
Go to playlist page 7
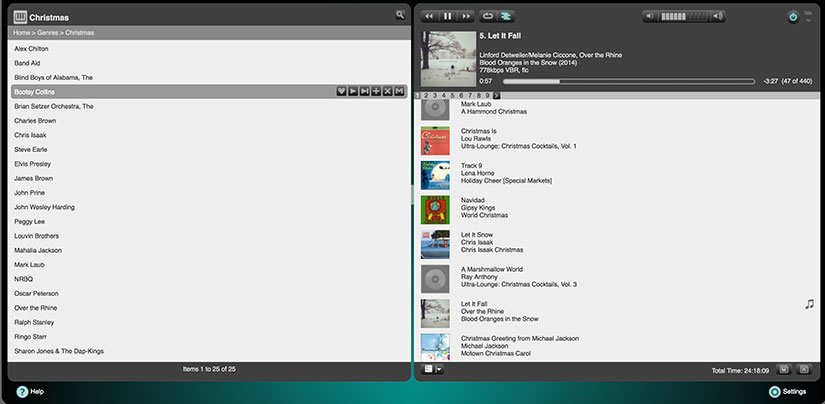click(x=470, y=96)
